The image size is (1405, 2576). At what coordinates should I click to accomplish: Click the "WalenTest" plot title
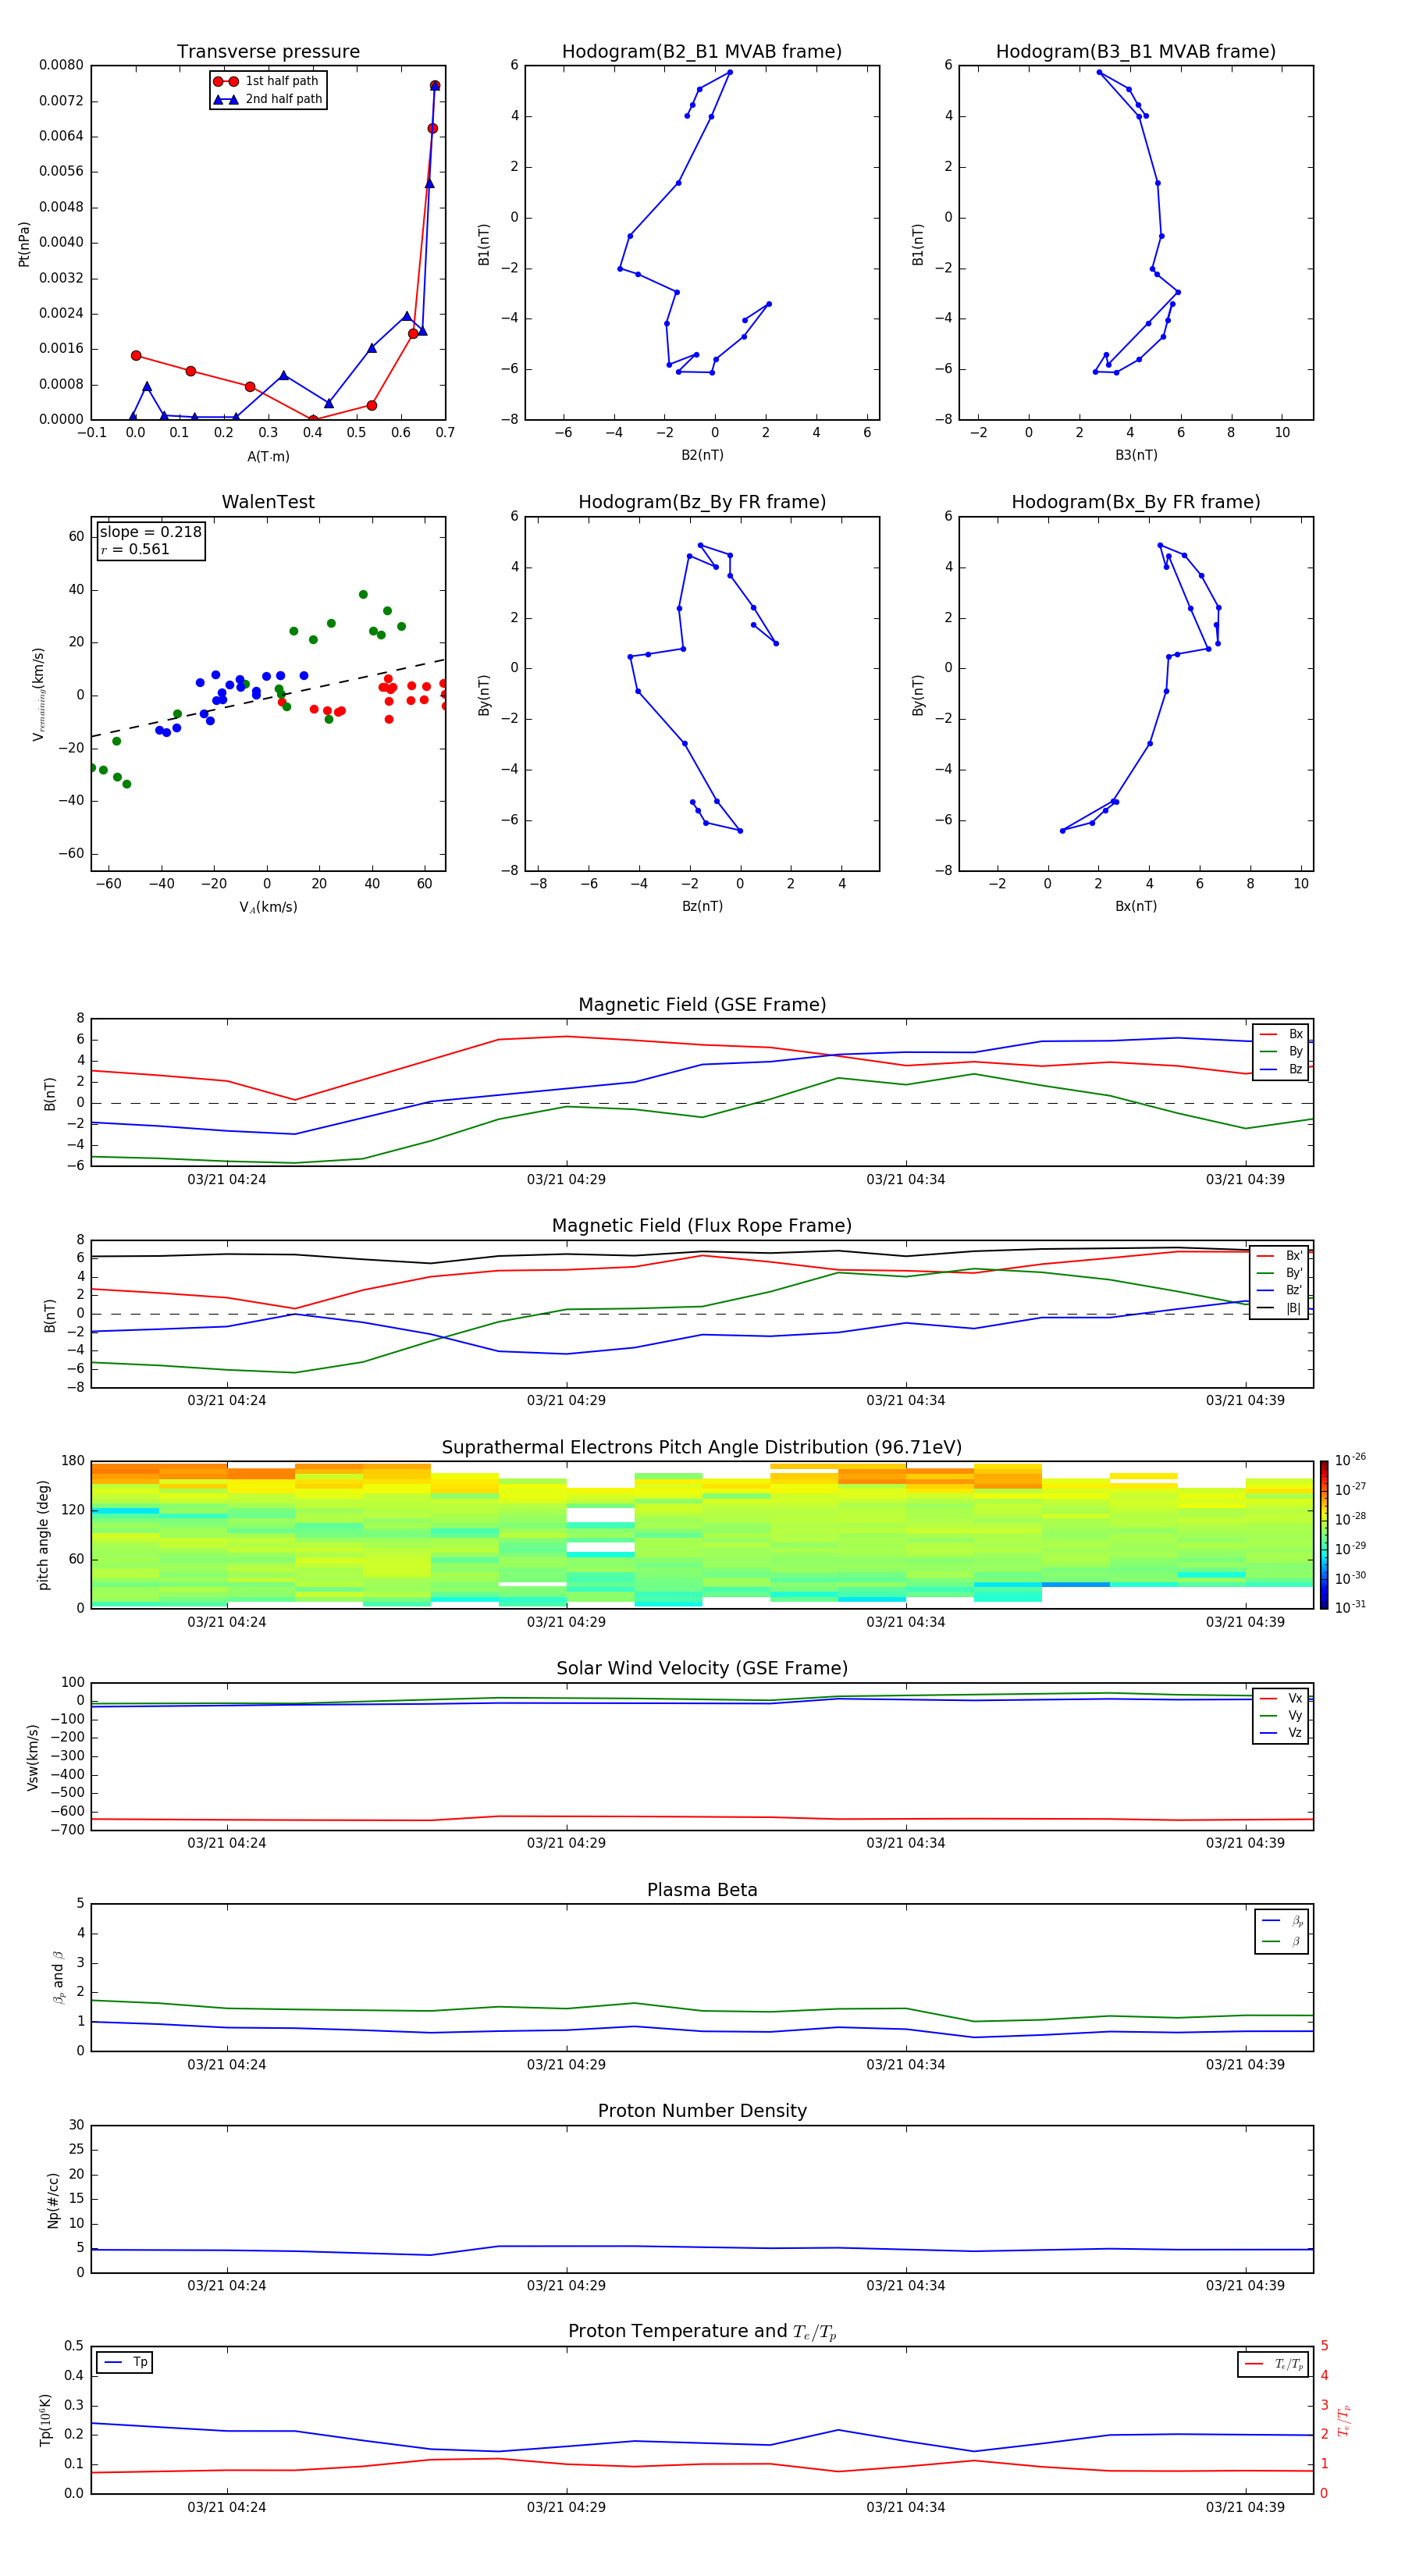(268, 502)
